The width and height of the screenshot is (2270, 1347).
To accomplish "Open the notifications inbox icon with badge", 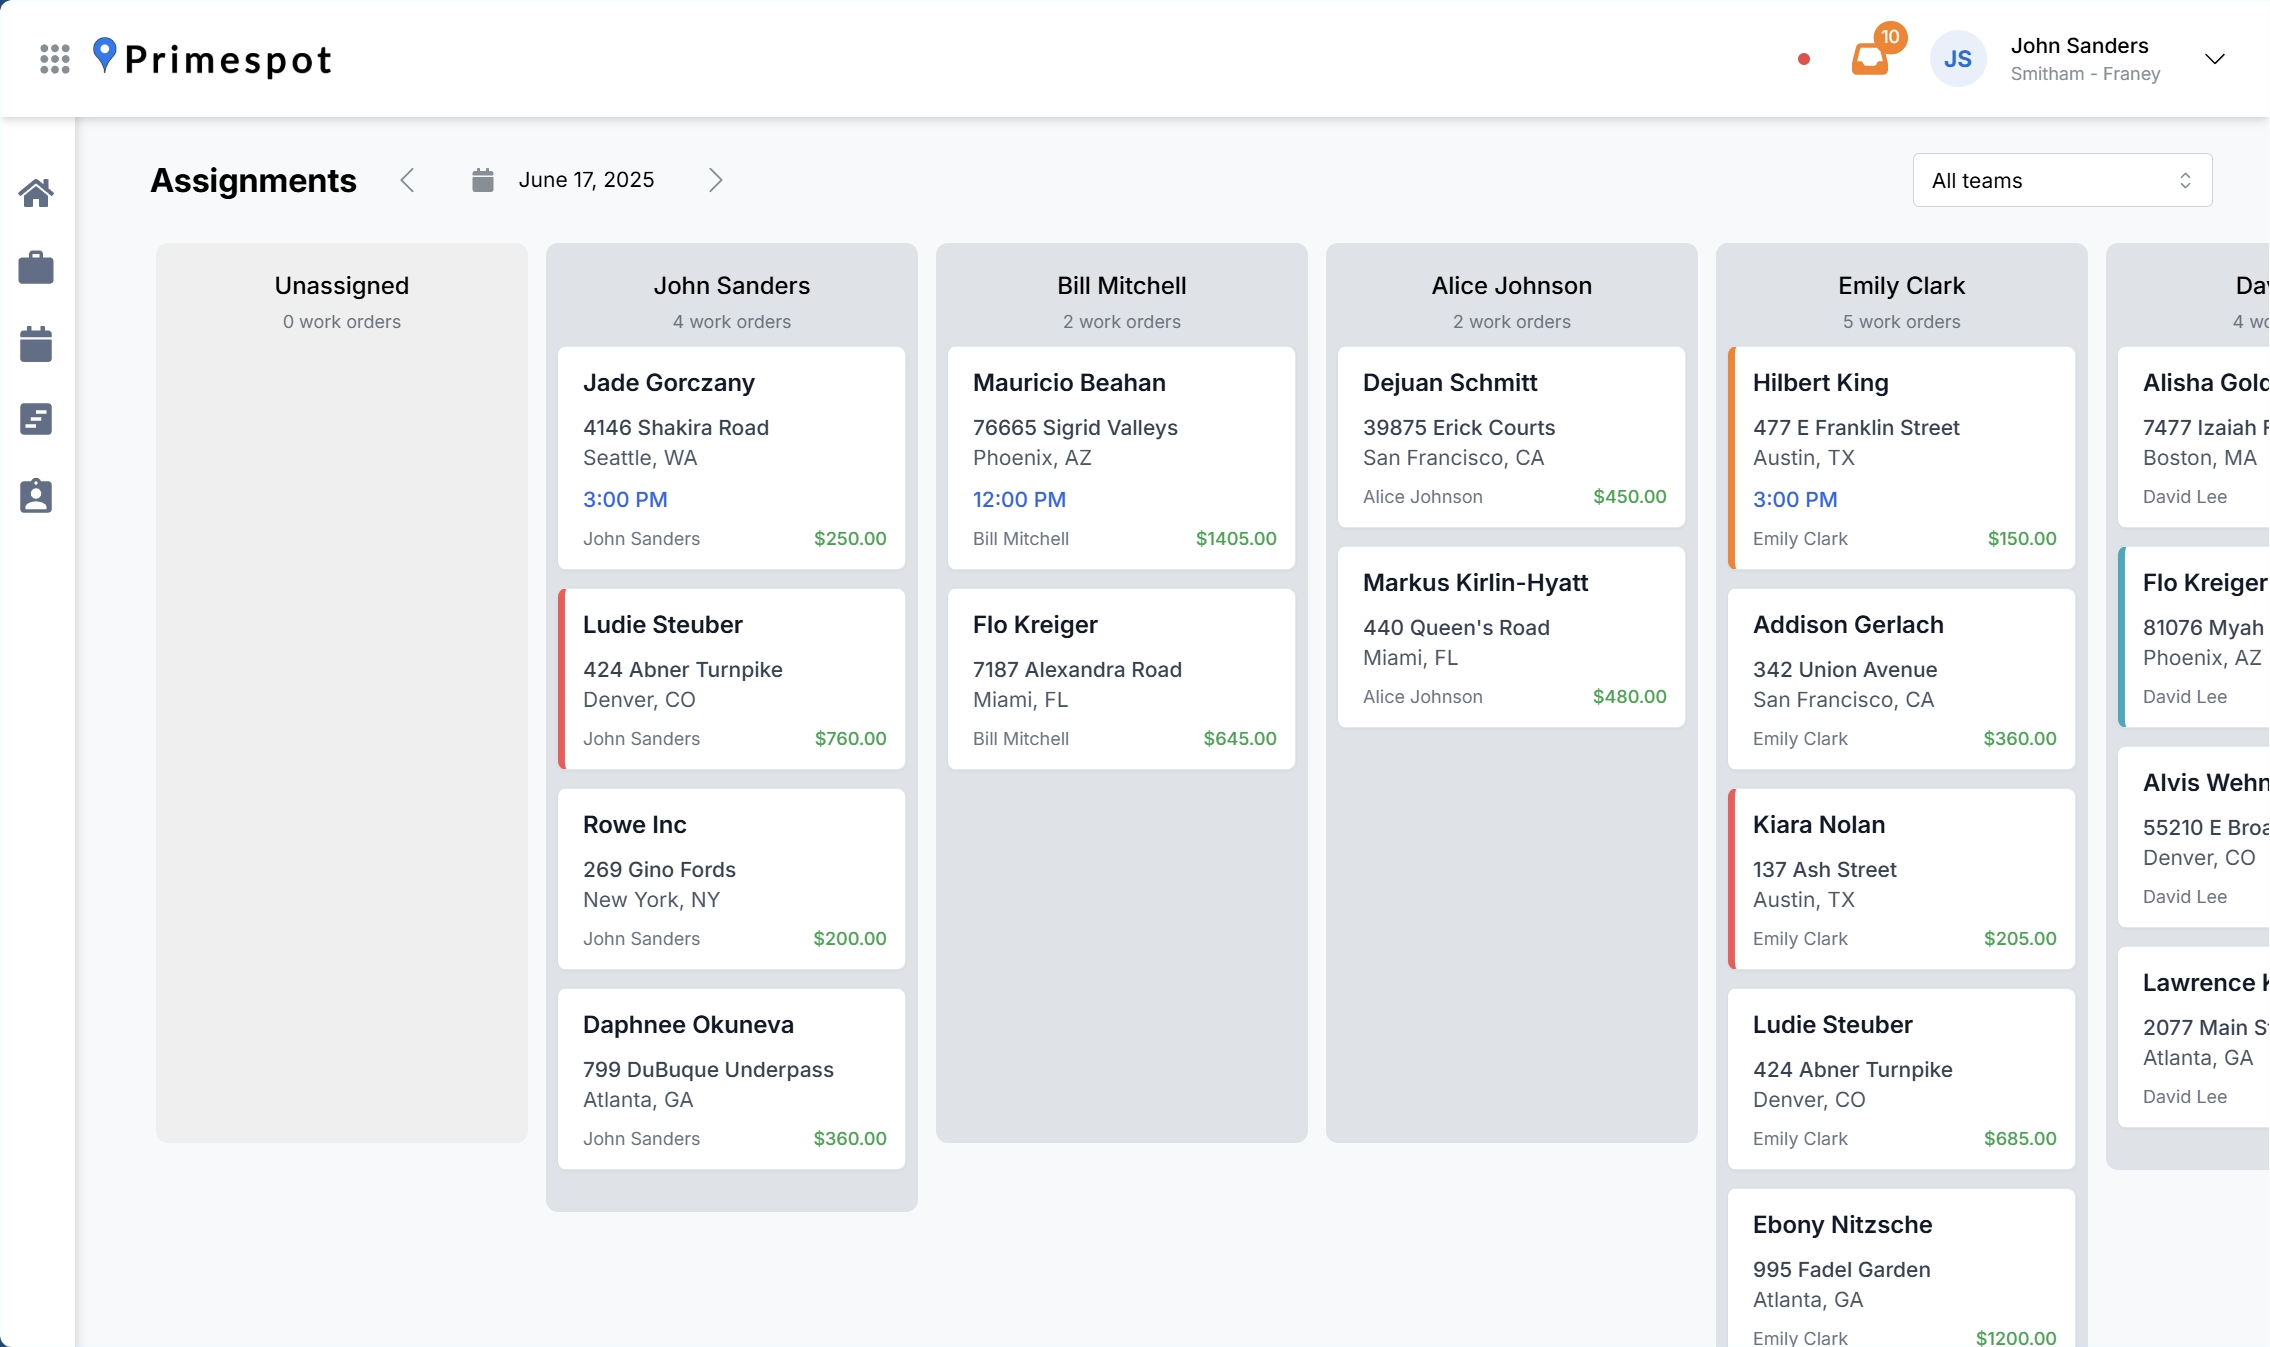I will click(1870, 58).
